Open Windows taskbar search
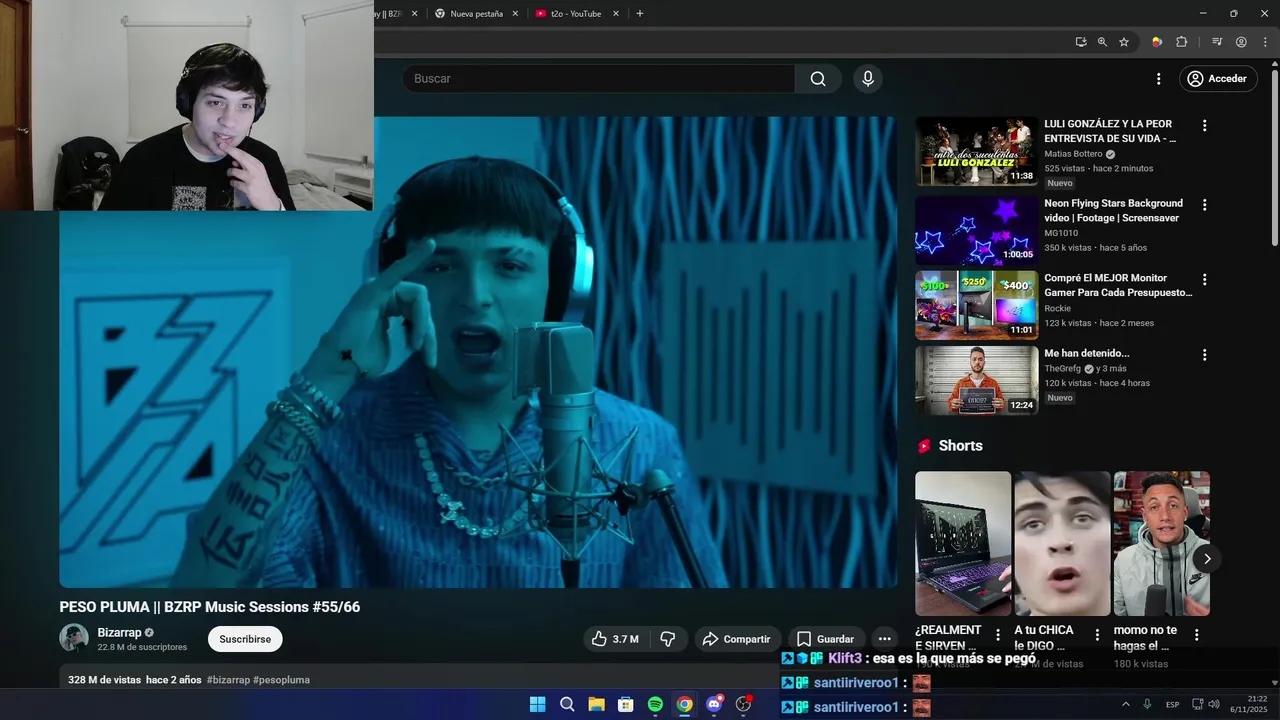The width and height of the screenshot is (1280, 720). pyautogui.click(x=567, y=704)
